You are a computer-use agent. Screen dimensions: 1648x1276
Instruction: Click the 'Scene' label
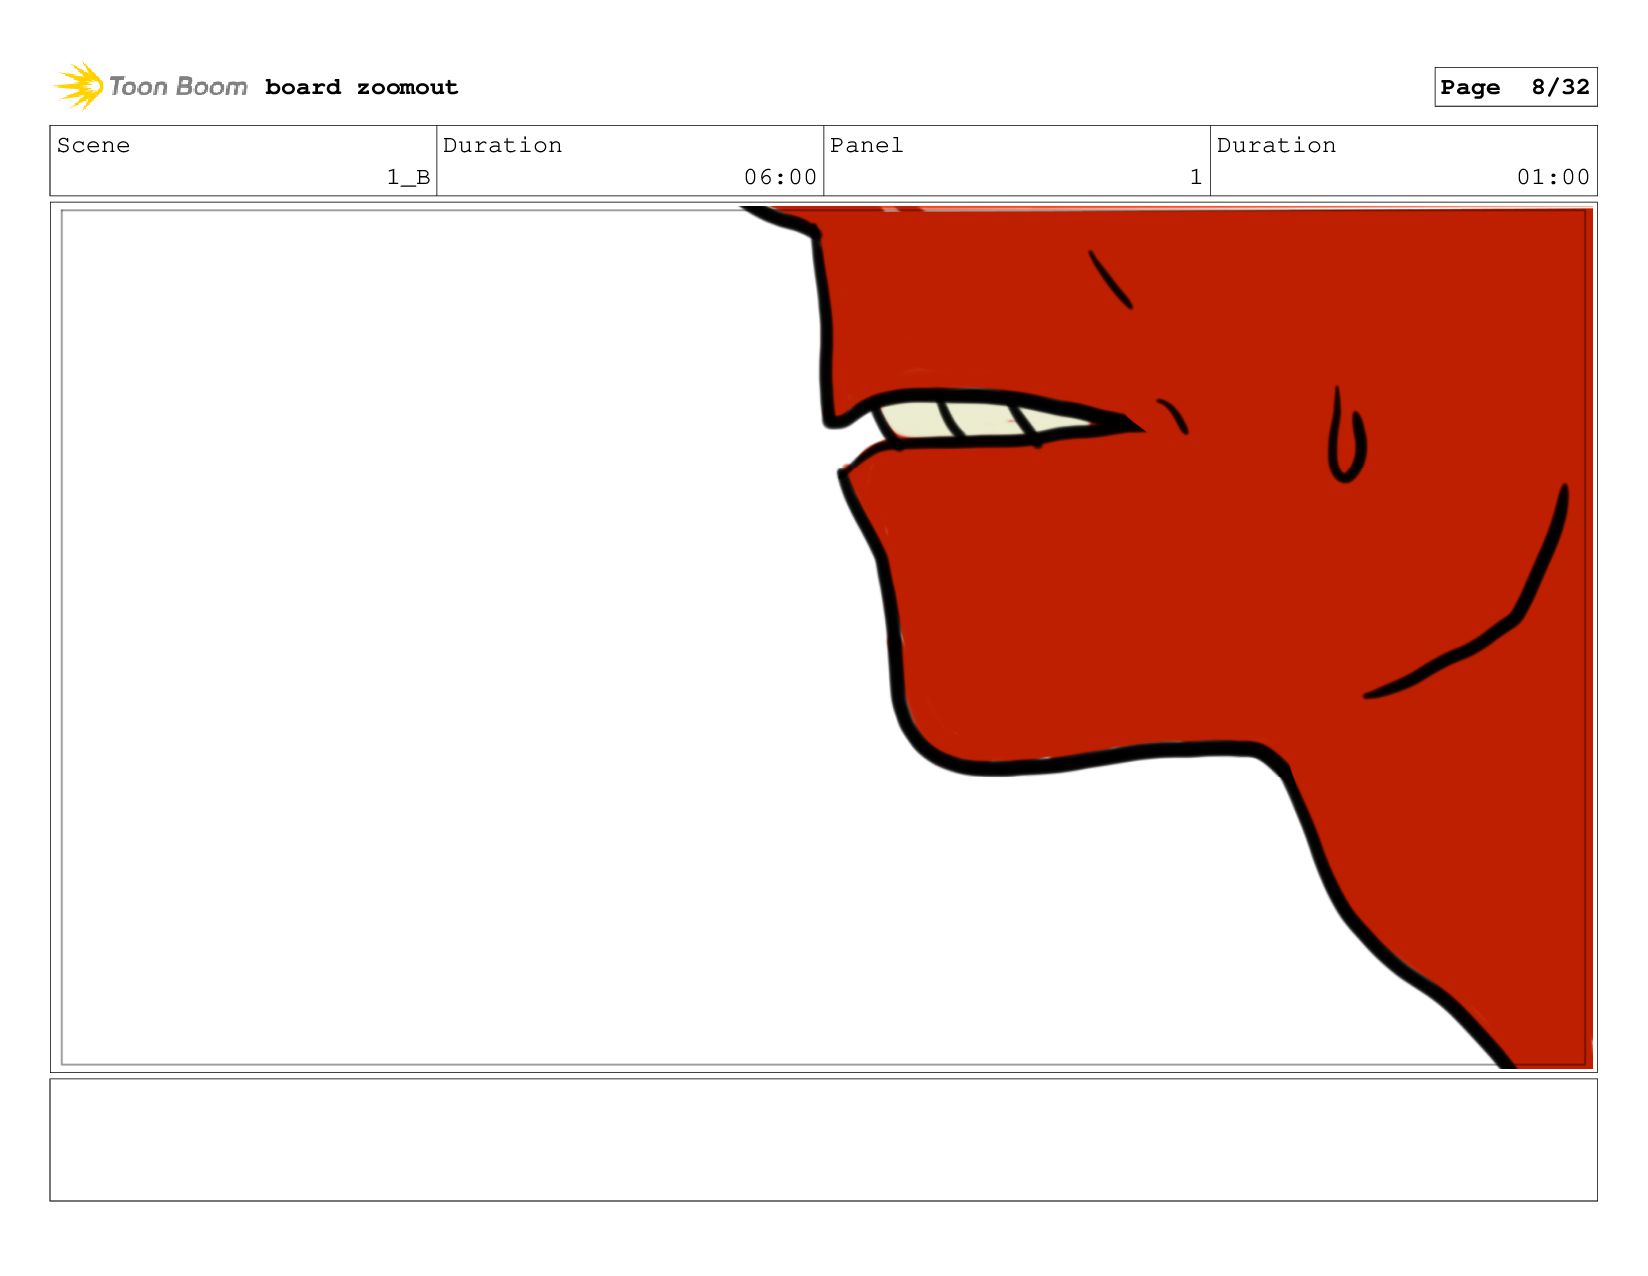pyautogui.click(x=93, y=145)
